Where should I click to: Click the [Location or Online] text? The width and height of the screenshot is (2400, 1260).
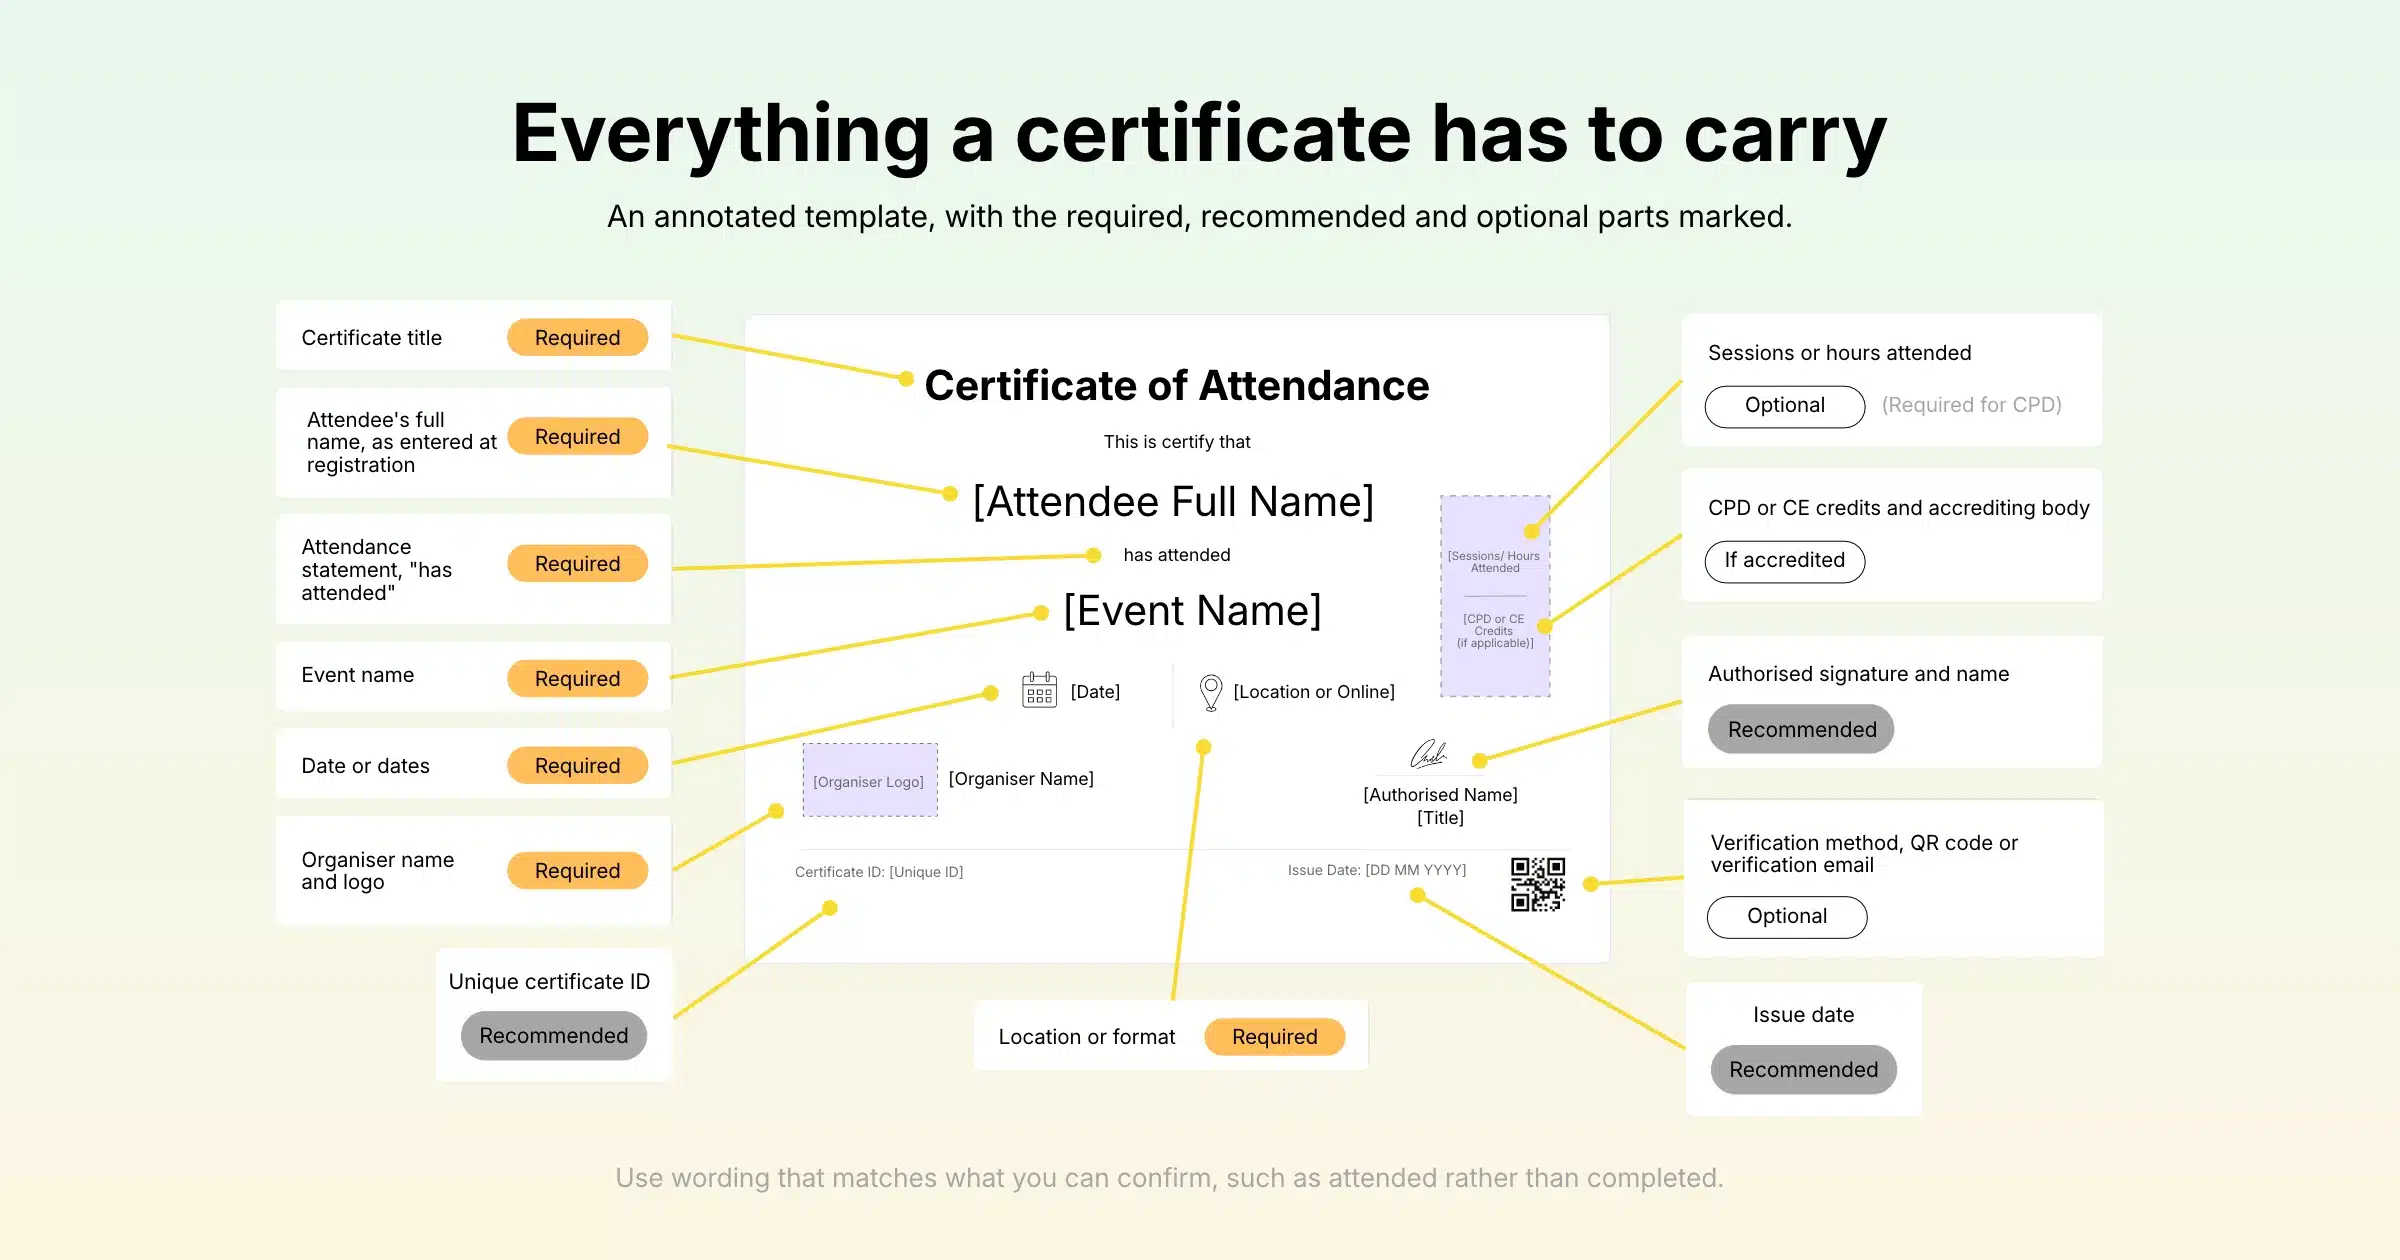1314,692
